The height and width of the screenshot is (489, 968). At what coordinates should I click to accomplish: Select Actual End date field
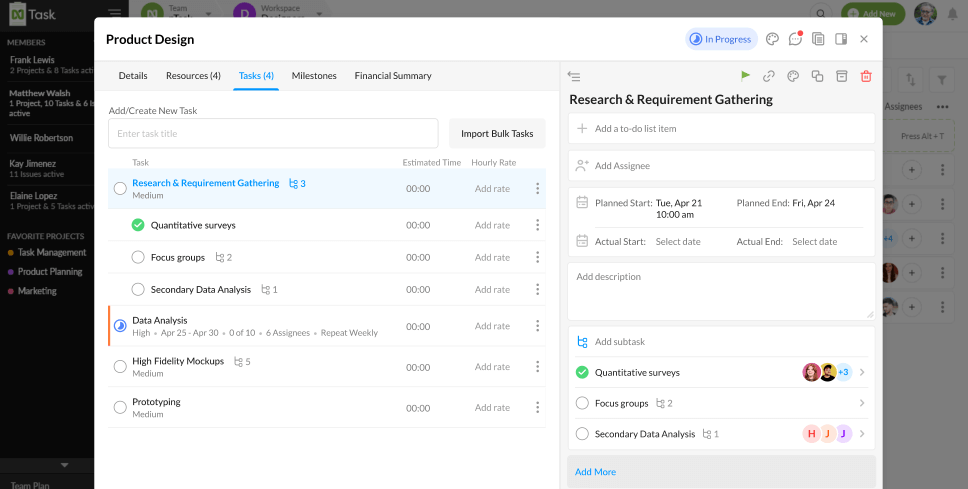[814, 241]
